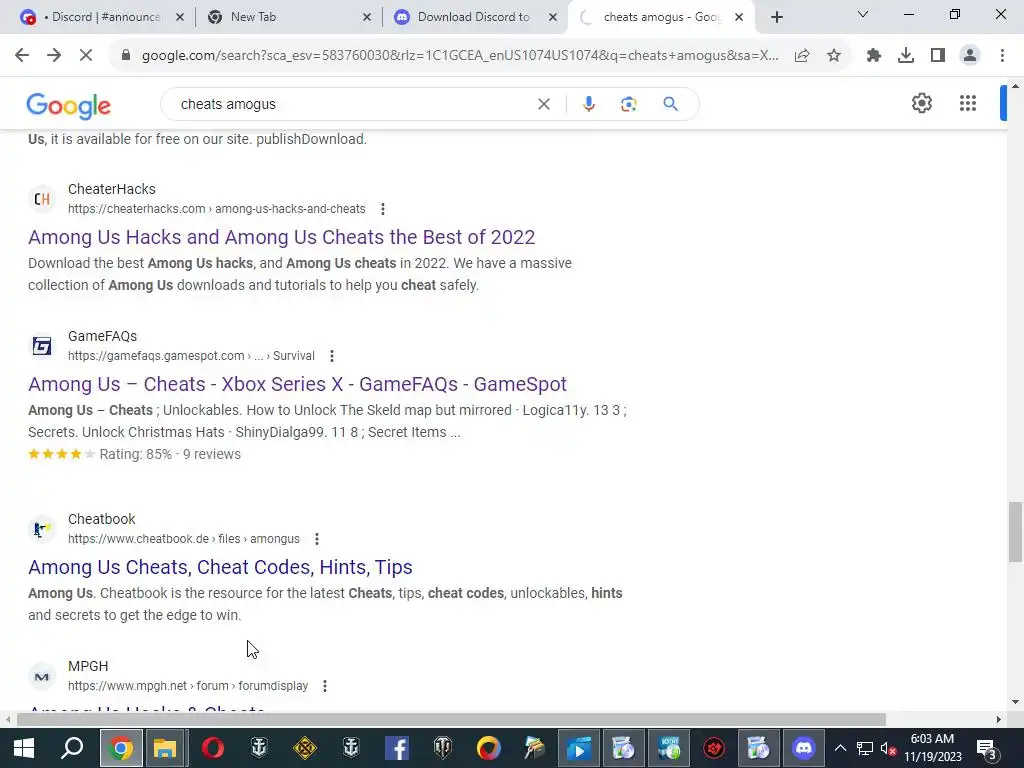Open Among Us Hacks and Cheats 2022 result
Image resolution: width=1024 pixels, height=768 pixels.
point(281,237)
